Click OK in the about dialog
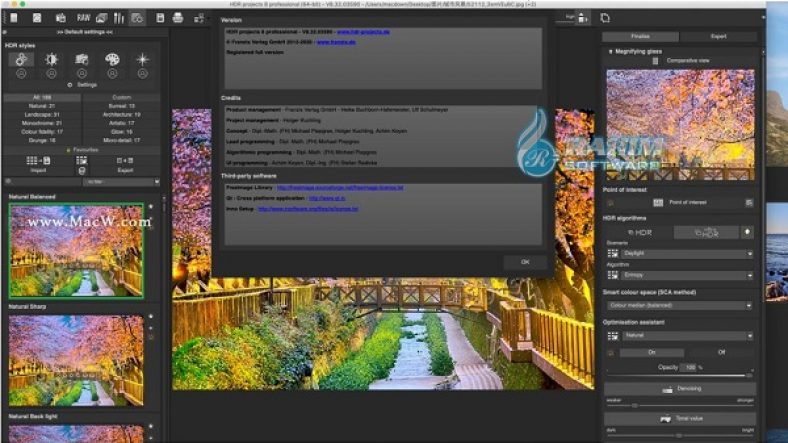The width and height of the screenshot is (788, 443). pos(525,262)
